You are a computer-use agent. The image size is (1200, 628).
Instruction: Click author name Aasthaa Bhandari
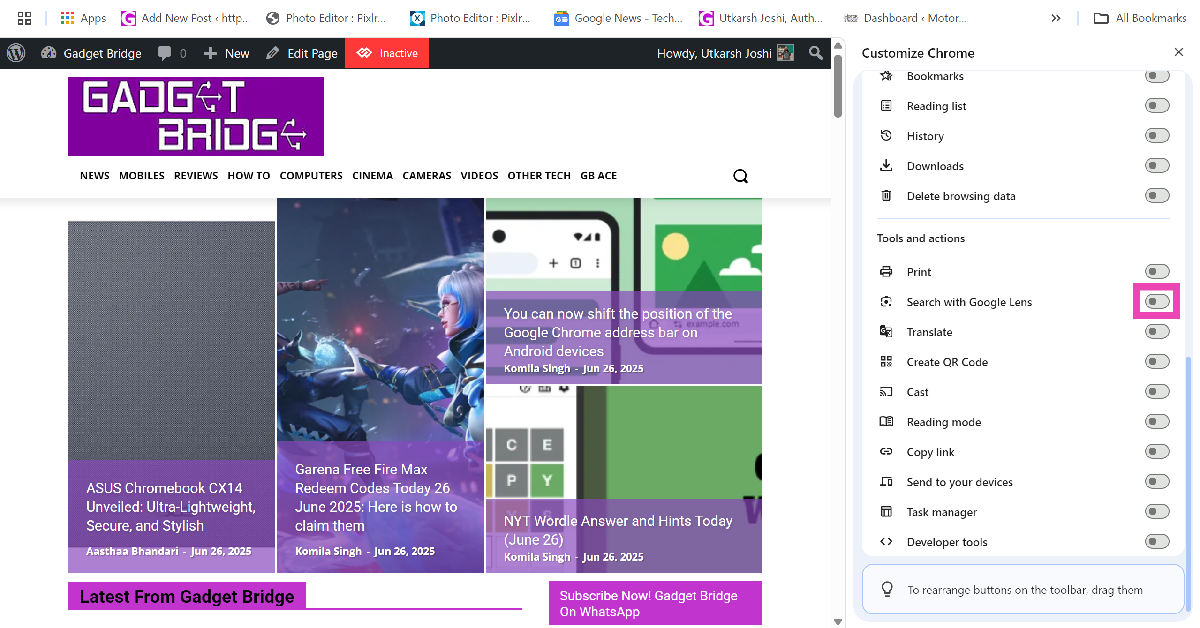pyautogui.click(x=132, y=551)
